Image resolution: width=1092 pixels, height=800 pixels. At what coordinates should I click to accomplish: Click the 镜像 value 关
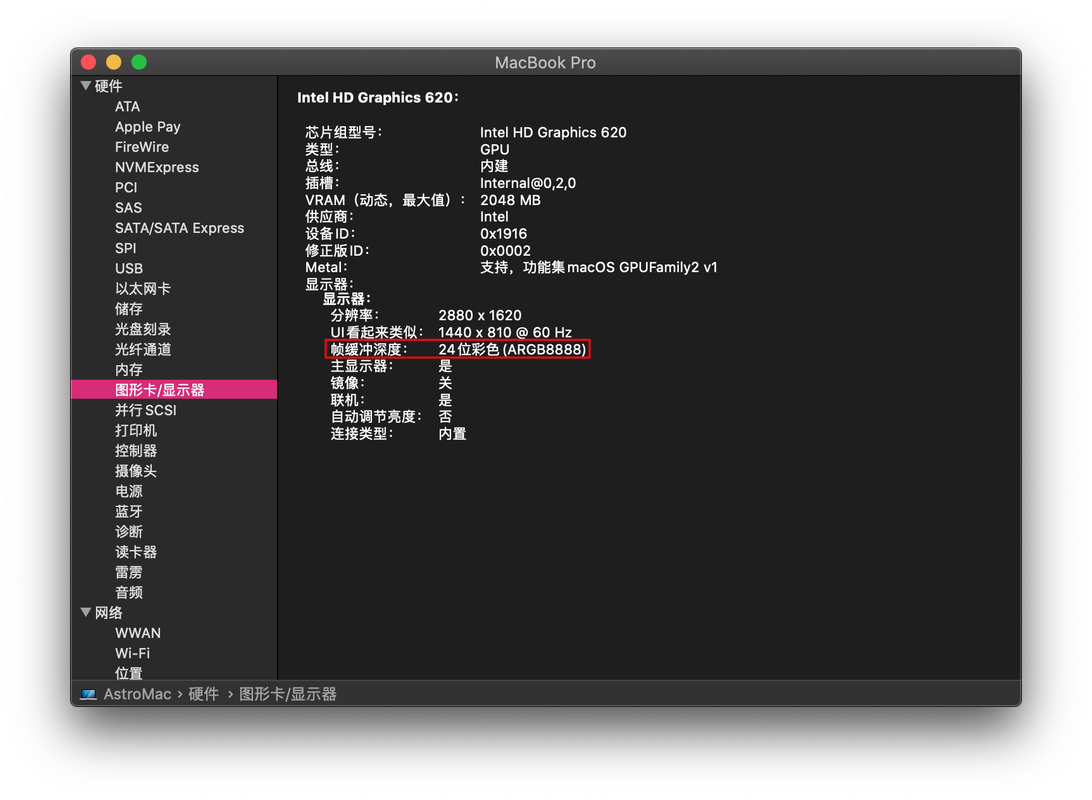click(445, 383)
